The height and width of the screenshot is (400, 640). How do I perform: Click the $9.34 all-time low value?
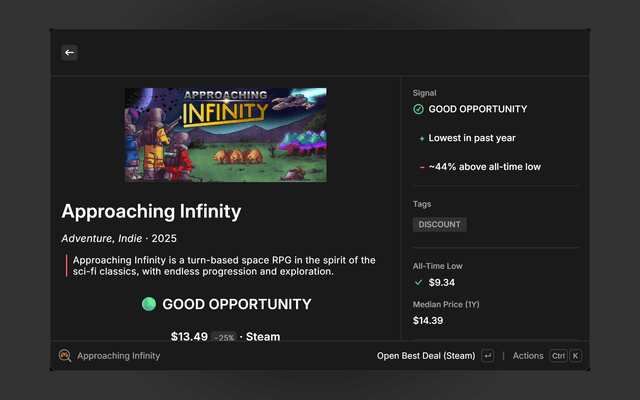pos(442,282)
